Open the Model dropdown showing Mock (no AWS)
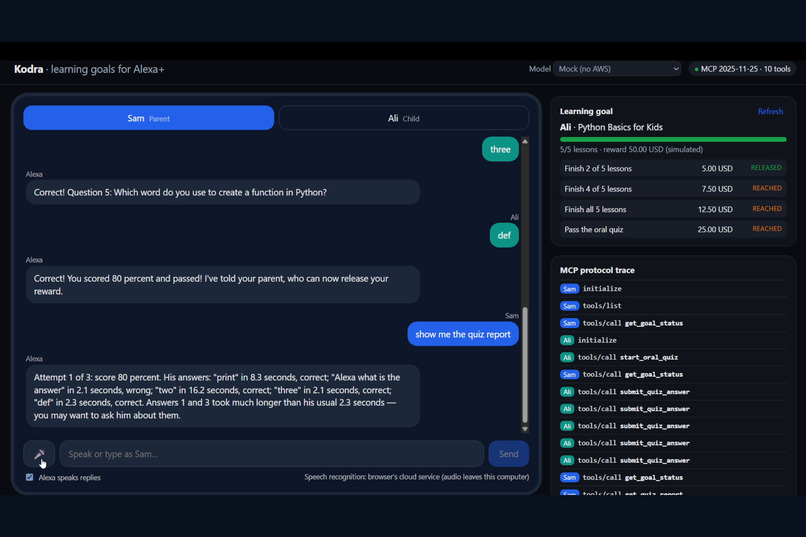 coord(617,69)
